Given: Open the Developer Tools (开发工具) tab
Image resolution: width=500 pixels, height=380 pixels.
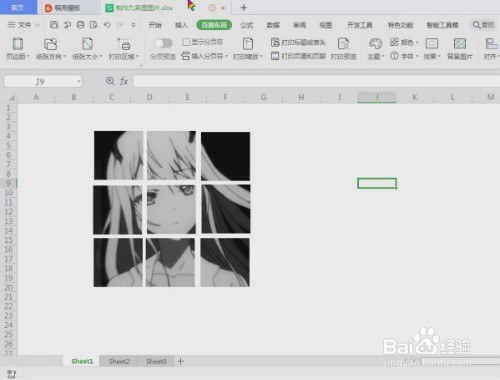Looking at the screenshot, I should [360, 25].
